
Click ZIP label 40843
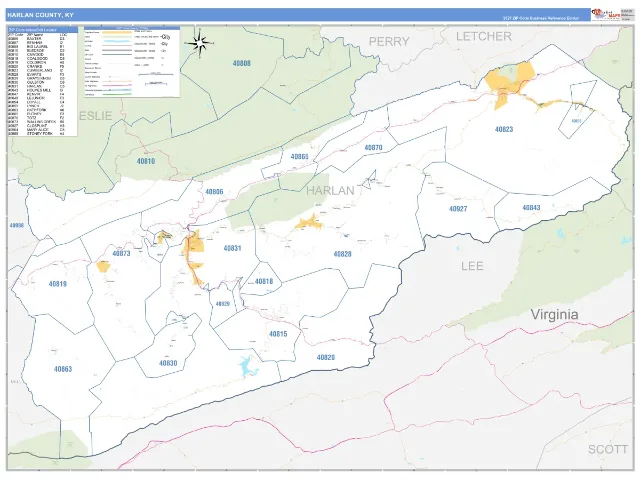531,208
